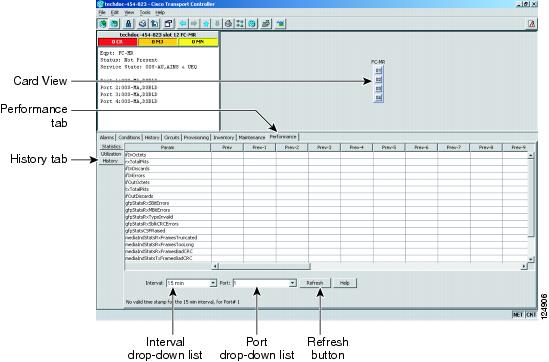The image size is (549, 362).
Task: Switch to the Conditions tab
Action: point(129,138)
